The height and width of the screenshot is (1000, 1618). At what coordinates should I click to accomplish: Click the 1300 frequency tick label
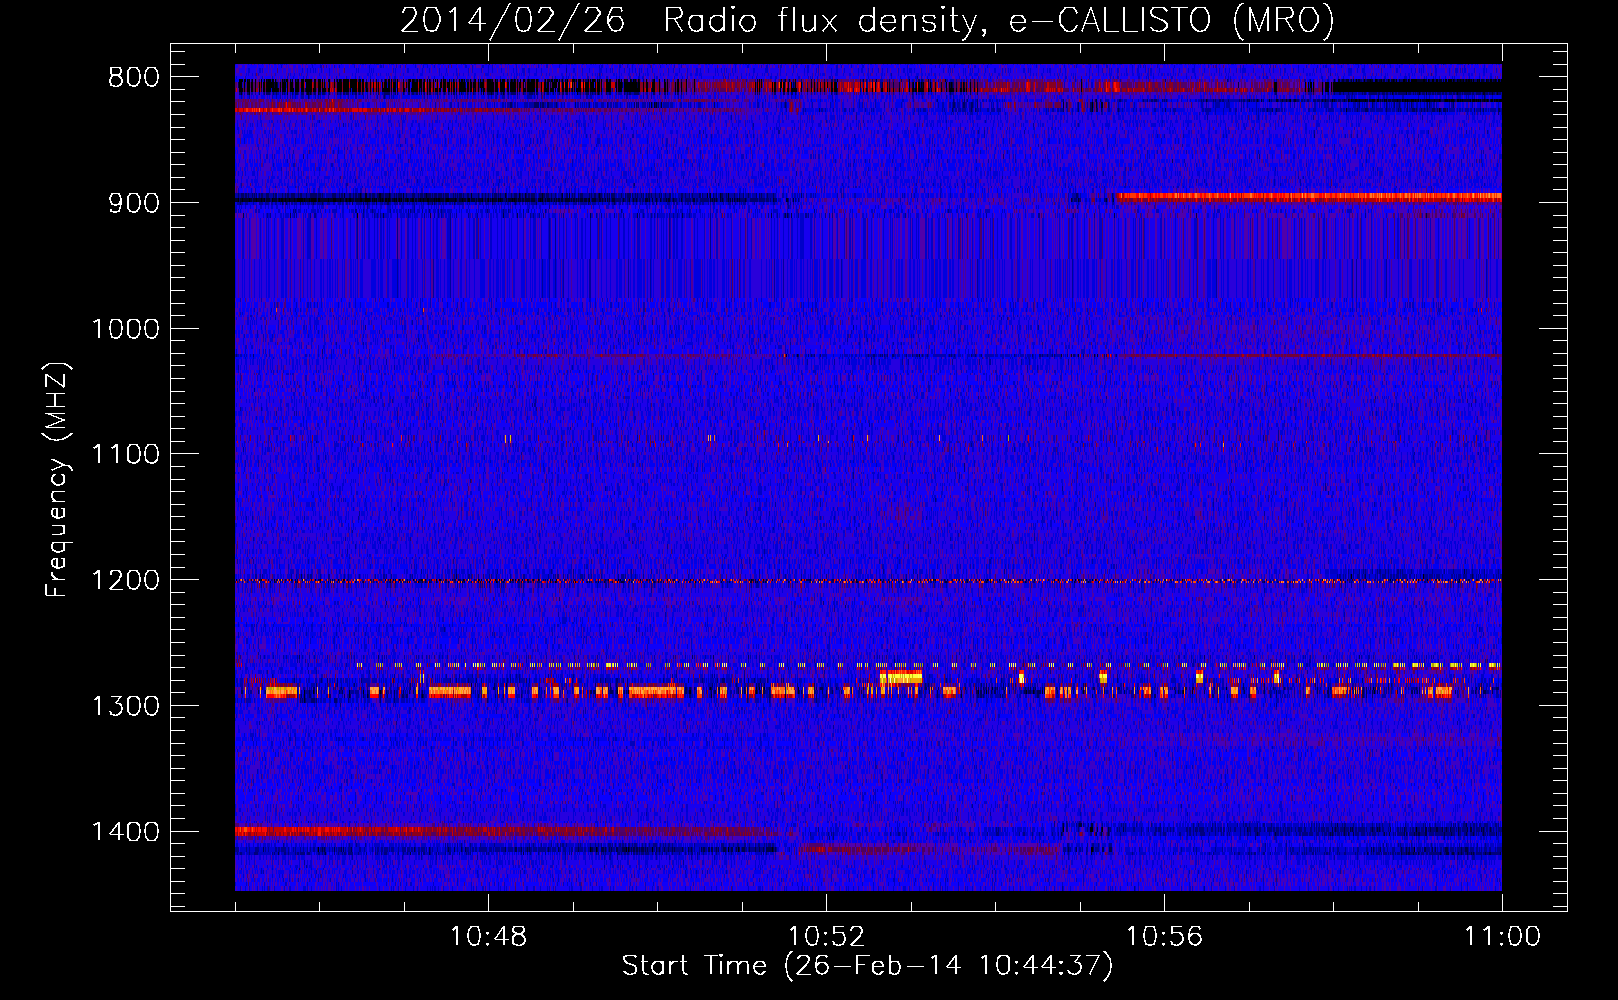click(x=125, y=706)
